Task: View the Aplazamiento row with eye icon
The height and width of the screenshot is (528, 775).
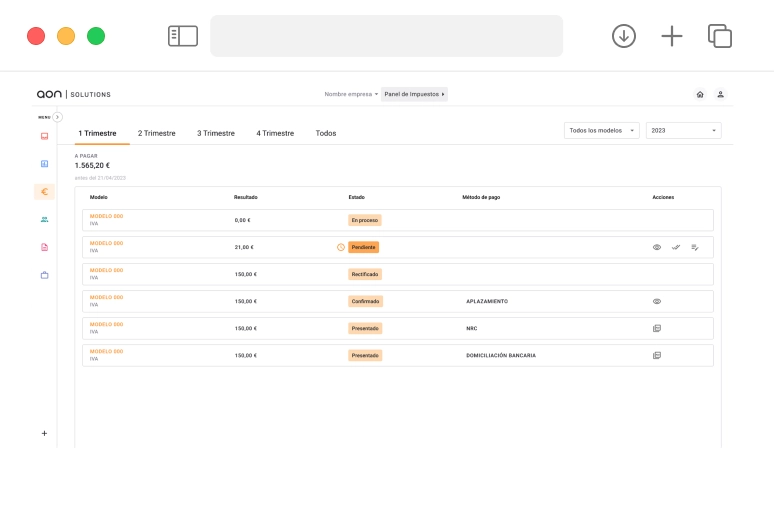Action: coord(657,301)
